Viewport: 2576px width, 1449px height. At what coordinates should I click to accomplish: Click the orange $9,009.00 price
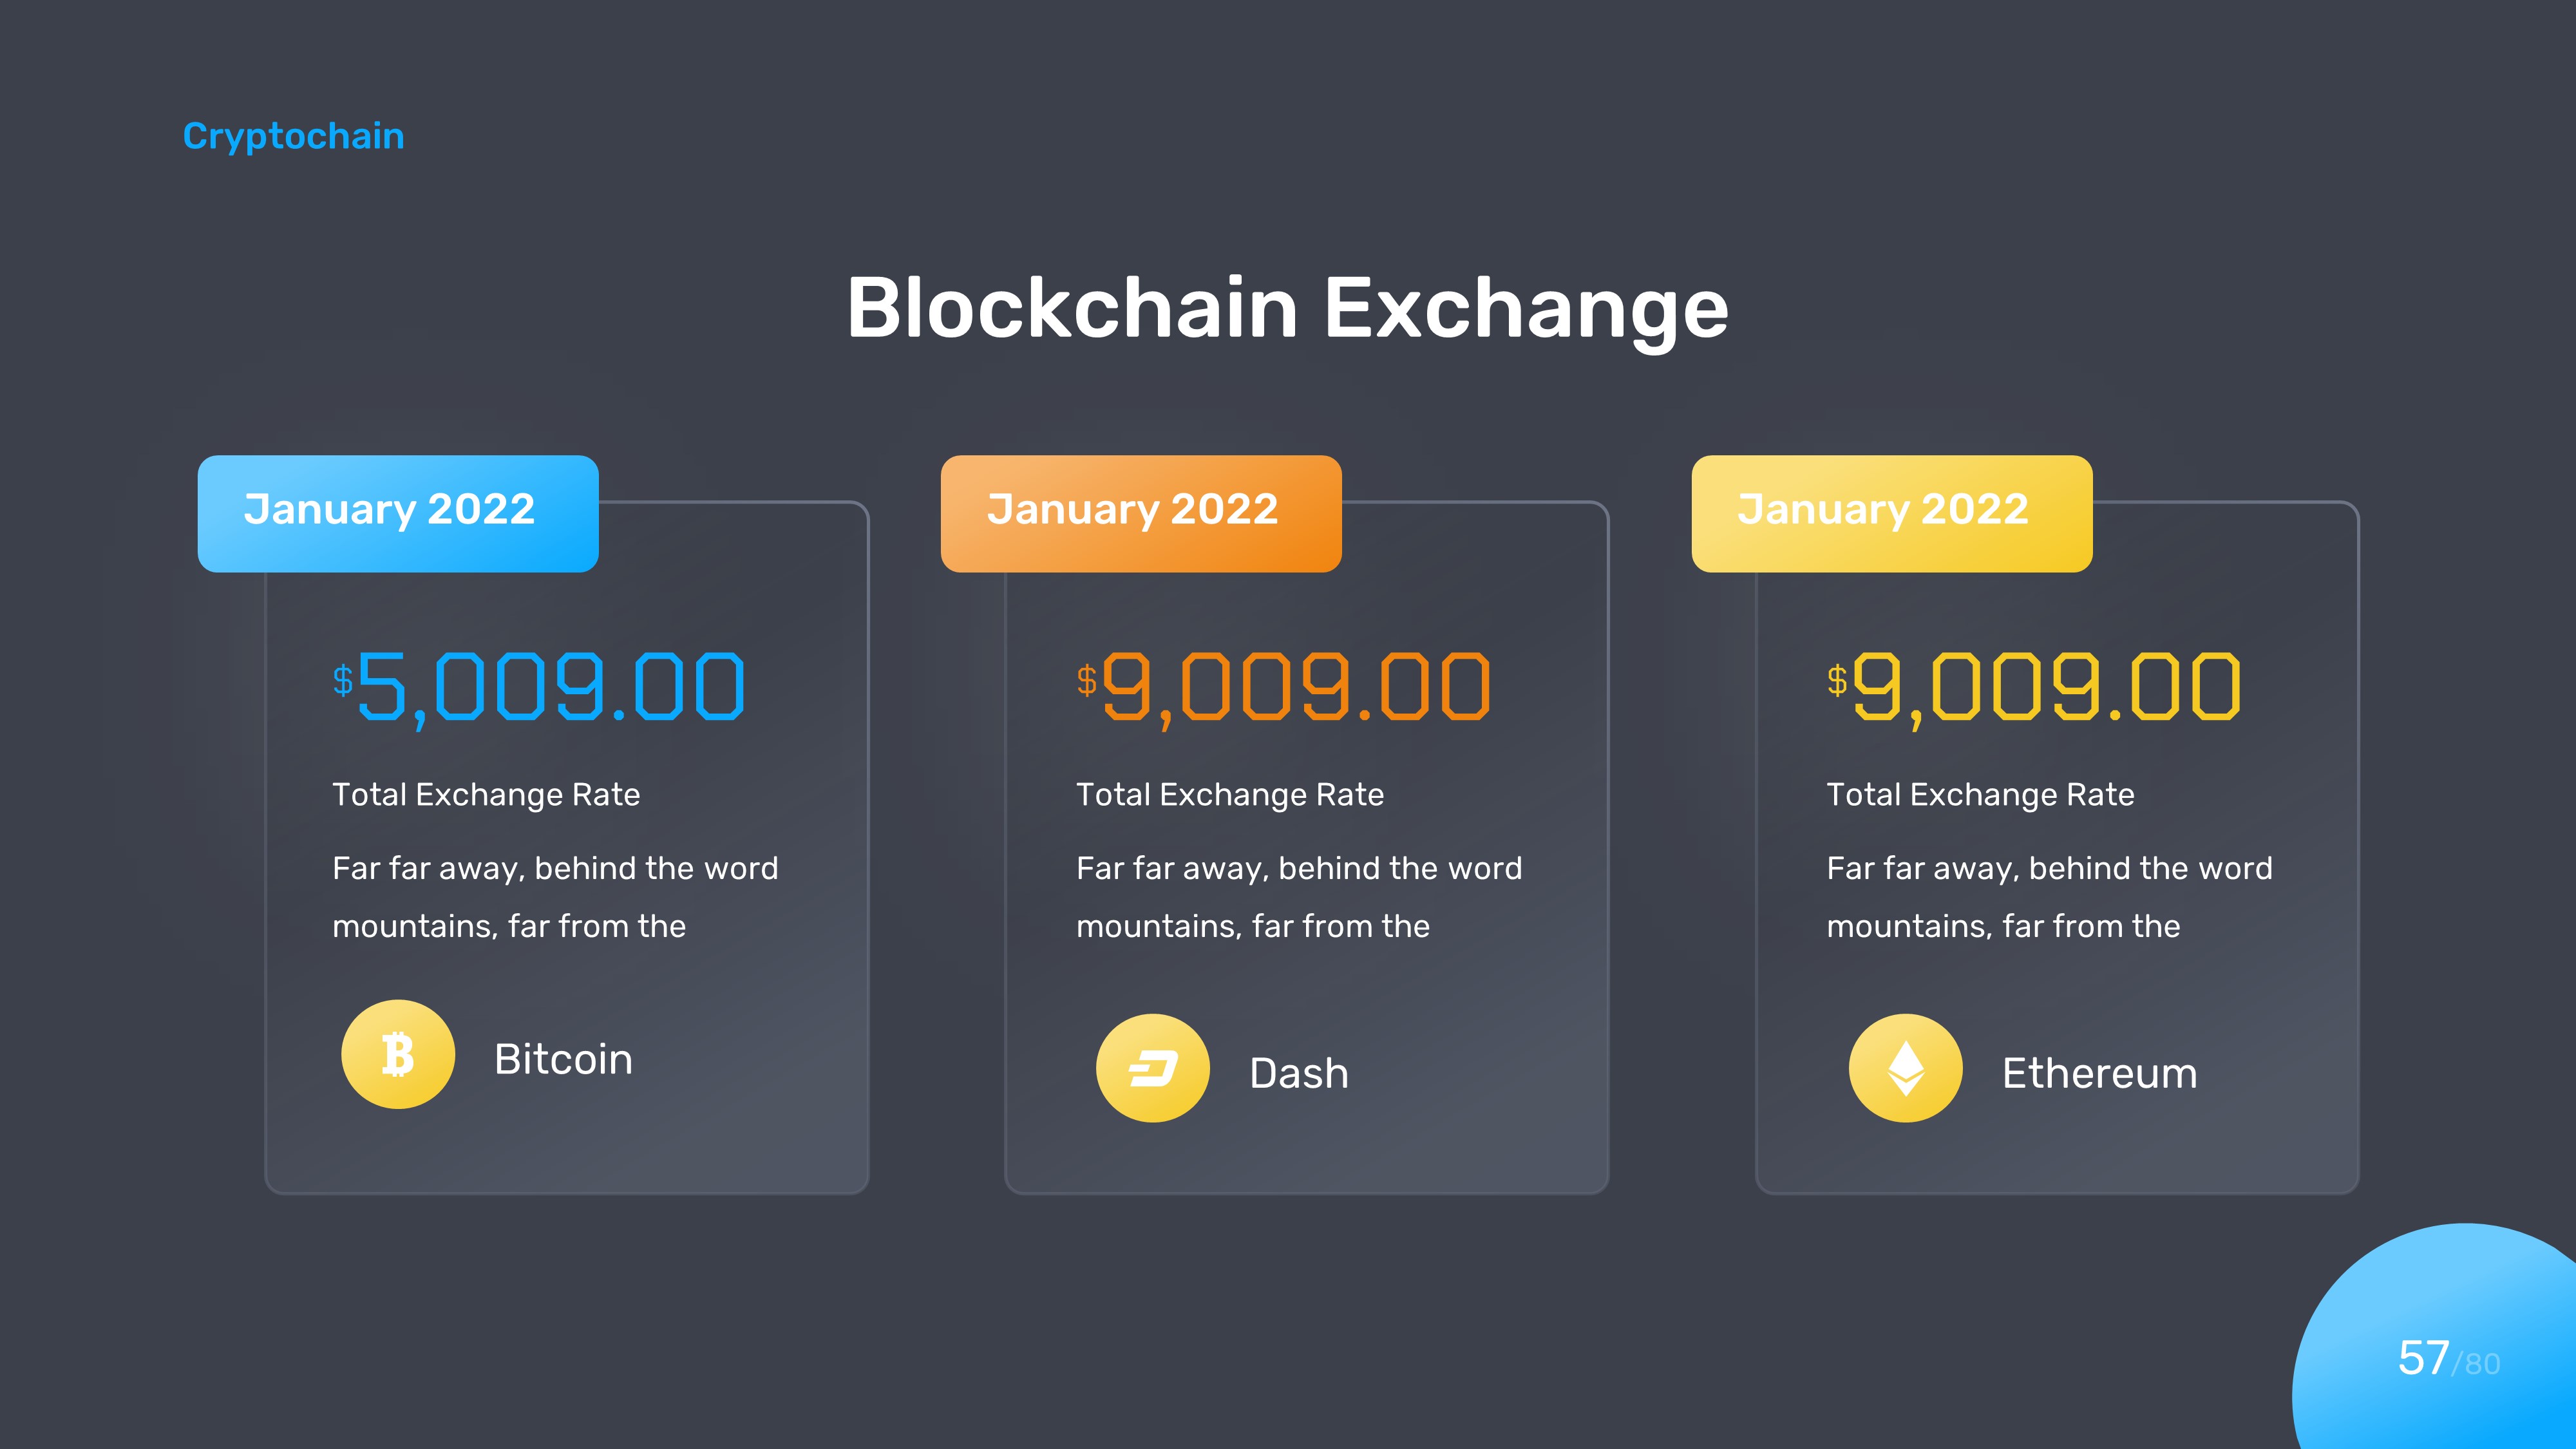(x=1284, y=687)
